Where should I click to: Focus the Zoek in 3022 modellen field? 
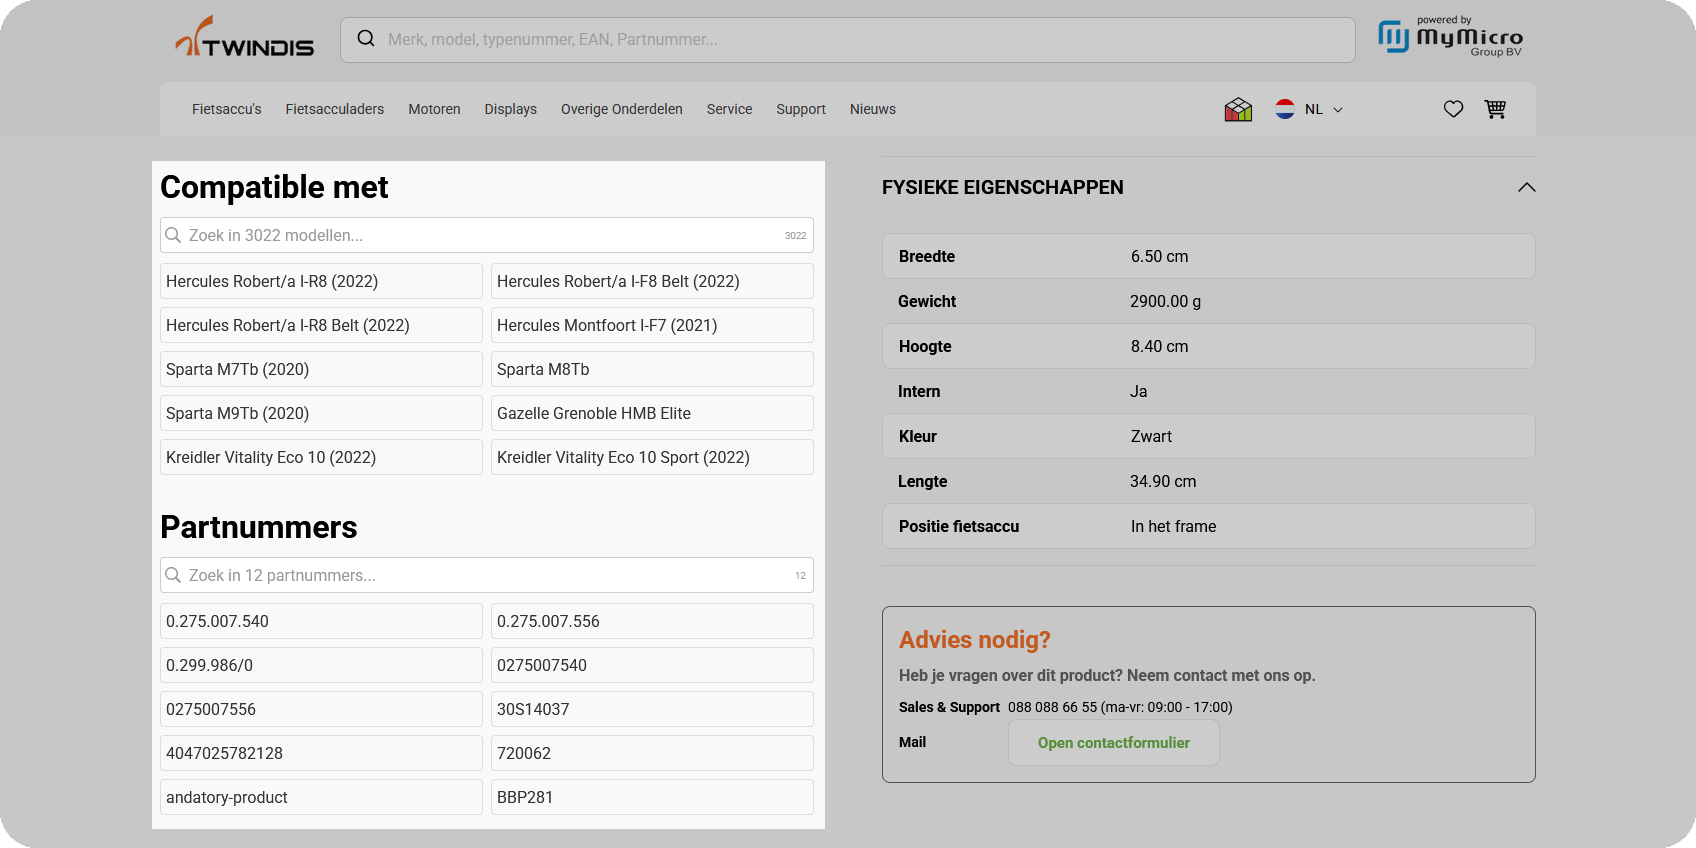pyautogui.click(x=487, y=235)
